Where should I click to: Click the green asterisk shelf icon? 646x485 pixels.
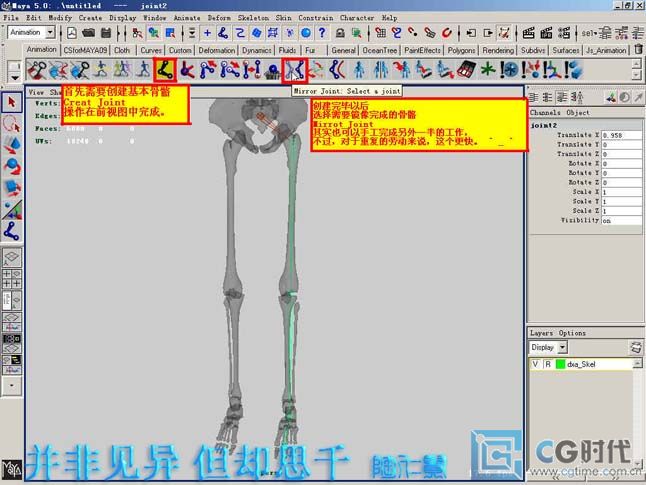click(x=488, y=70)
